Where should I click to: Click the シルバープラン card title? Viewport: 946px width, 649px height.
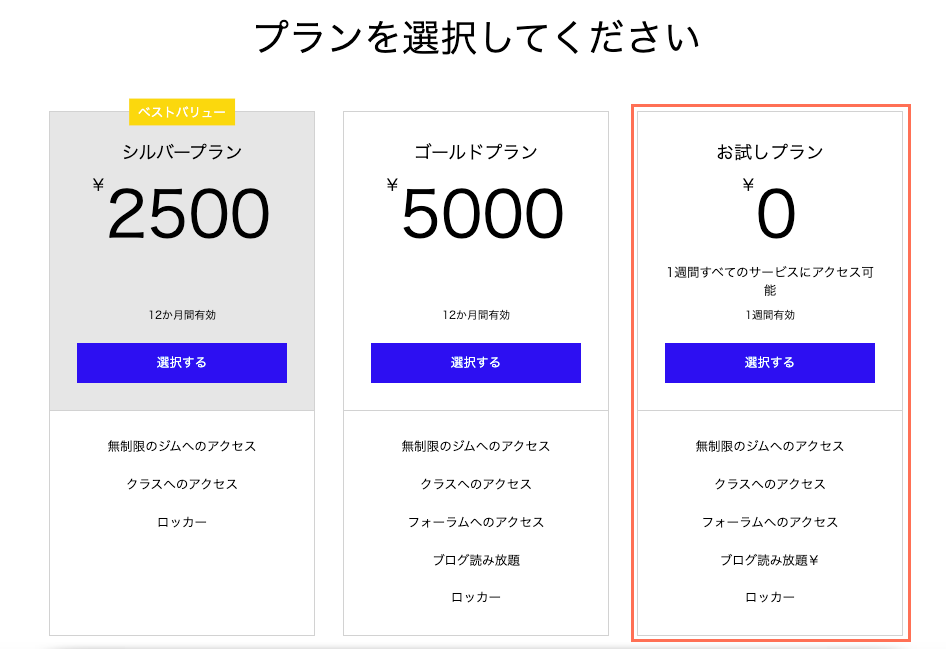[x=181, y=152]
